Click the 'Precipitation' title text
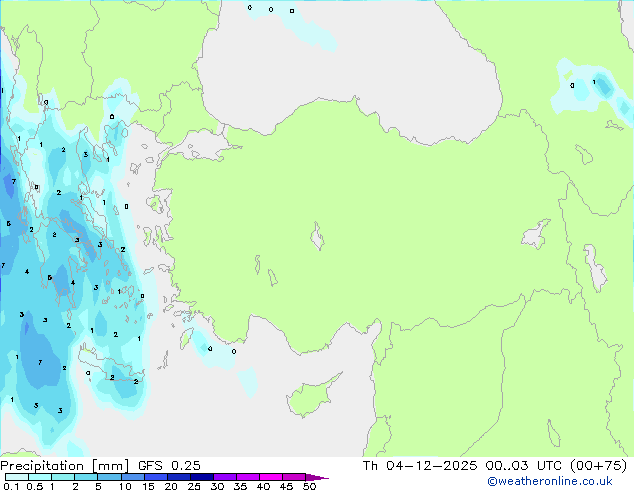Viewport: 634px width, 490px height. point(42,466)
